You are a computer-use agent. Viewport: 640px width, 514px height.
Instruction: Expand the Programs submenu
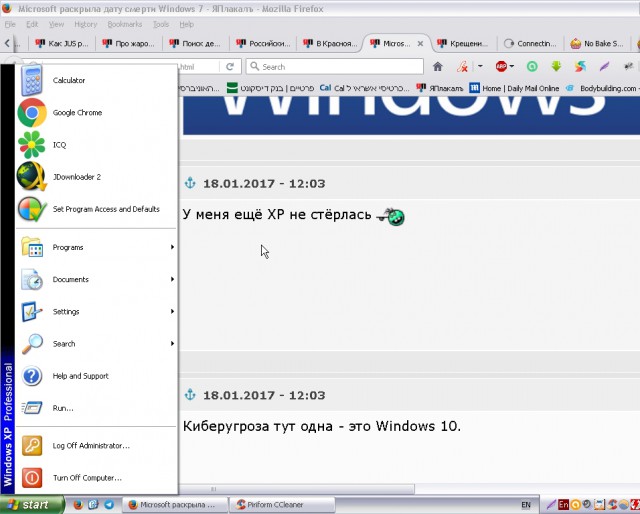(96, 247)
